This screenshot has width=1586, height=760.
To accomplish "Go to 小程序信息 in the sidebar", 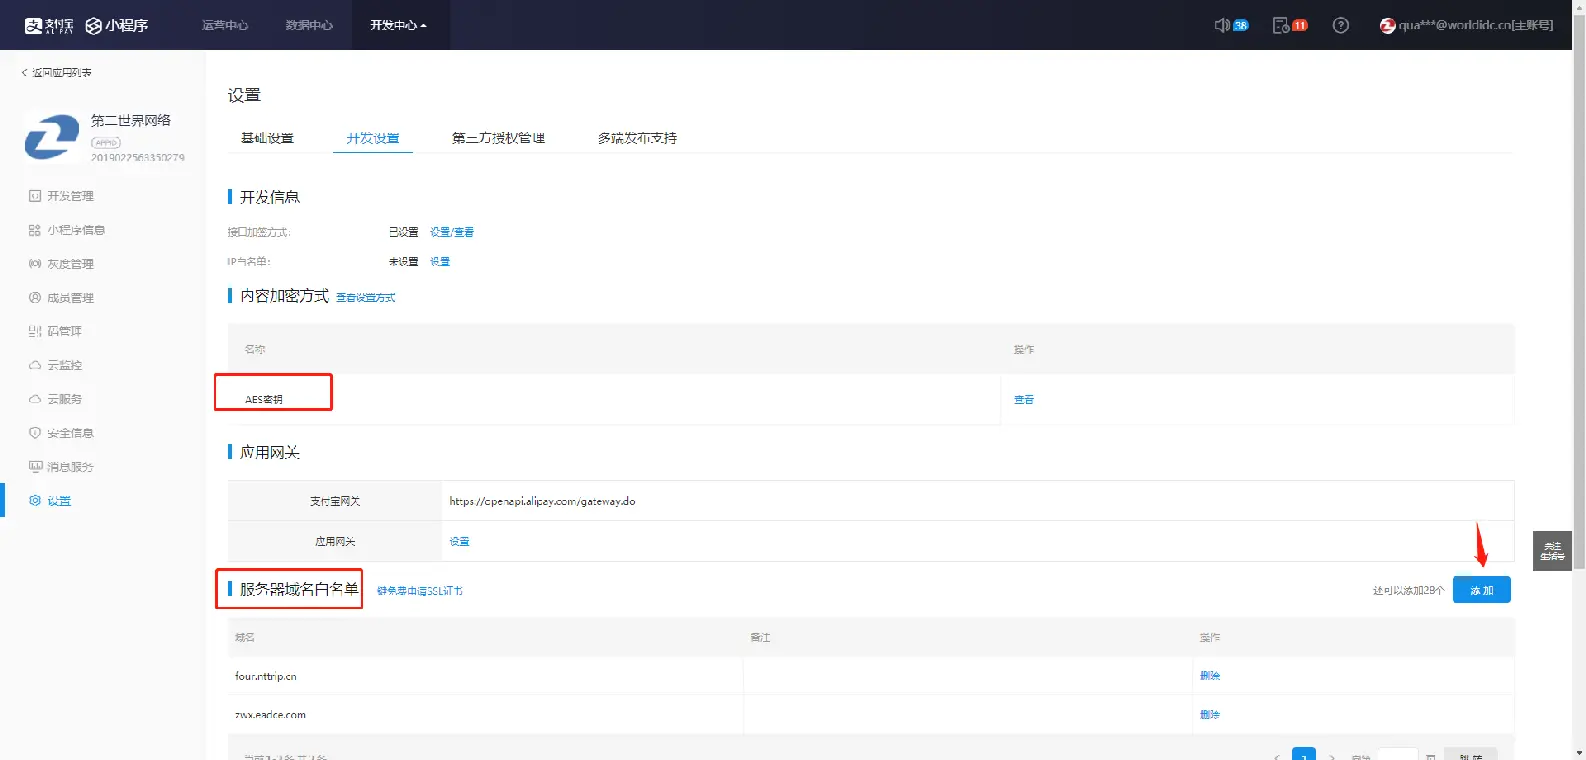I will coord(75,230).
